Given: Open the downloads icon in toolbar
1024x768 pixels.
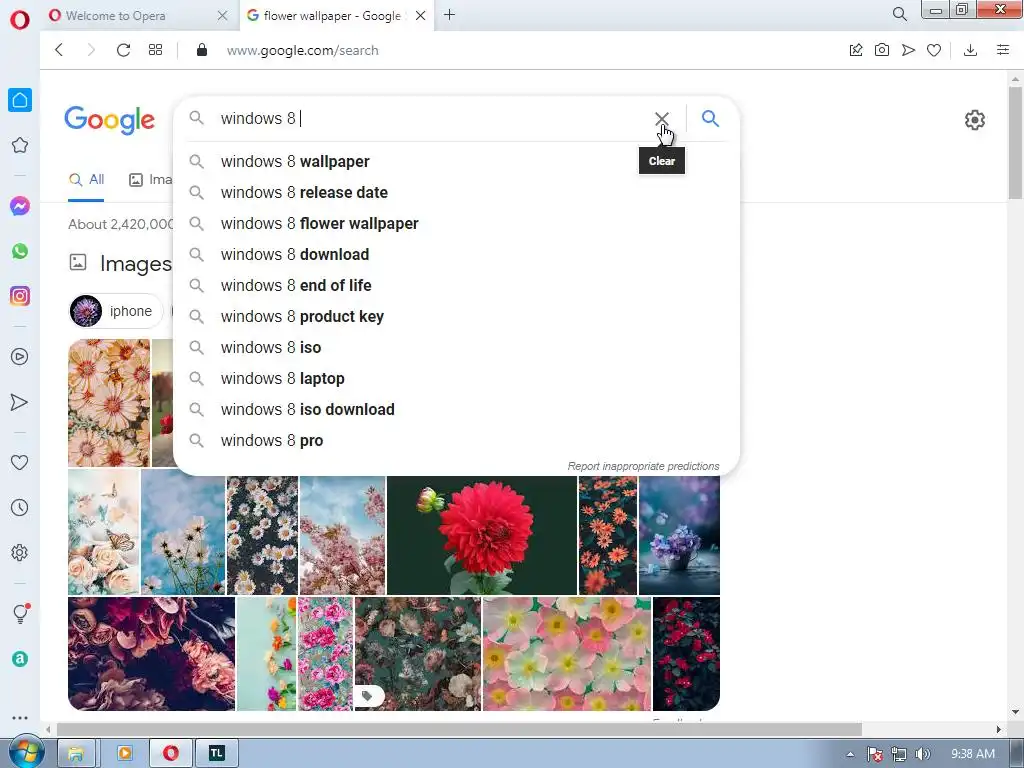Looking at the screenshot, I should pos(970,50).
